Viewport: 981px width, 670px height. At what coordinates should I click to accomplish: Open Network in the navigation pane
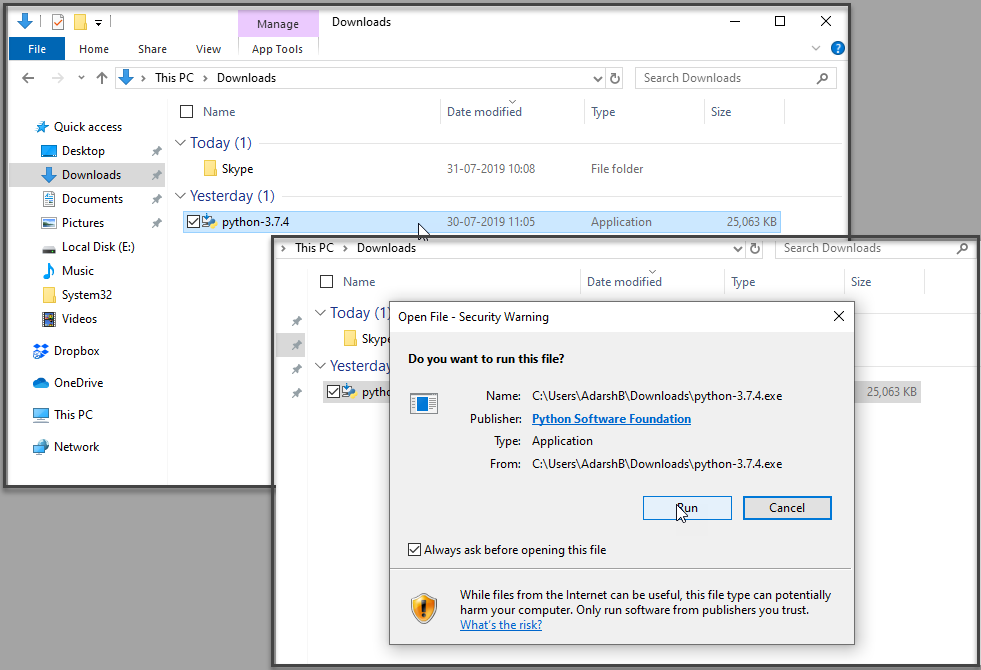(76, 447)
